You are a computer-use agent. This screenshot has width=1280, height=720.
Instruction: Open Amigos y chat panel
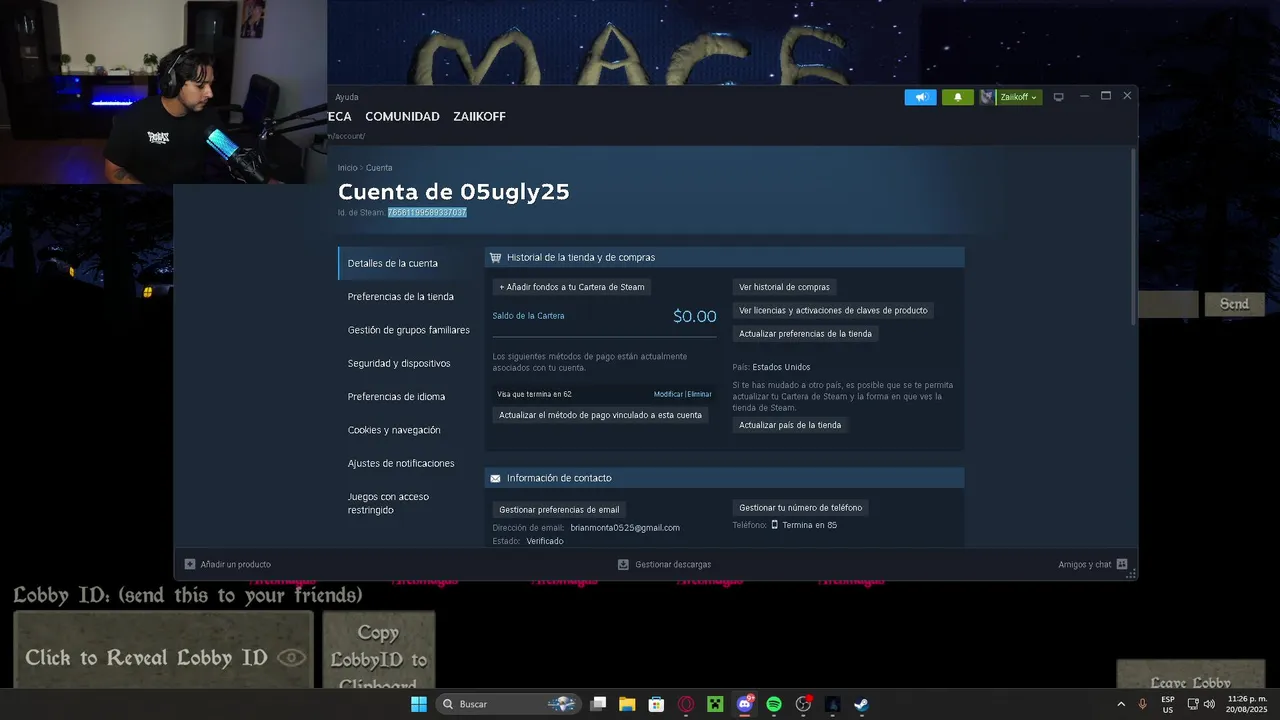pyautogui.click(x=1093, y=564)
